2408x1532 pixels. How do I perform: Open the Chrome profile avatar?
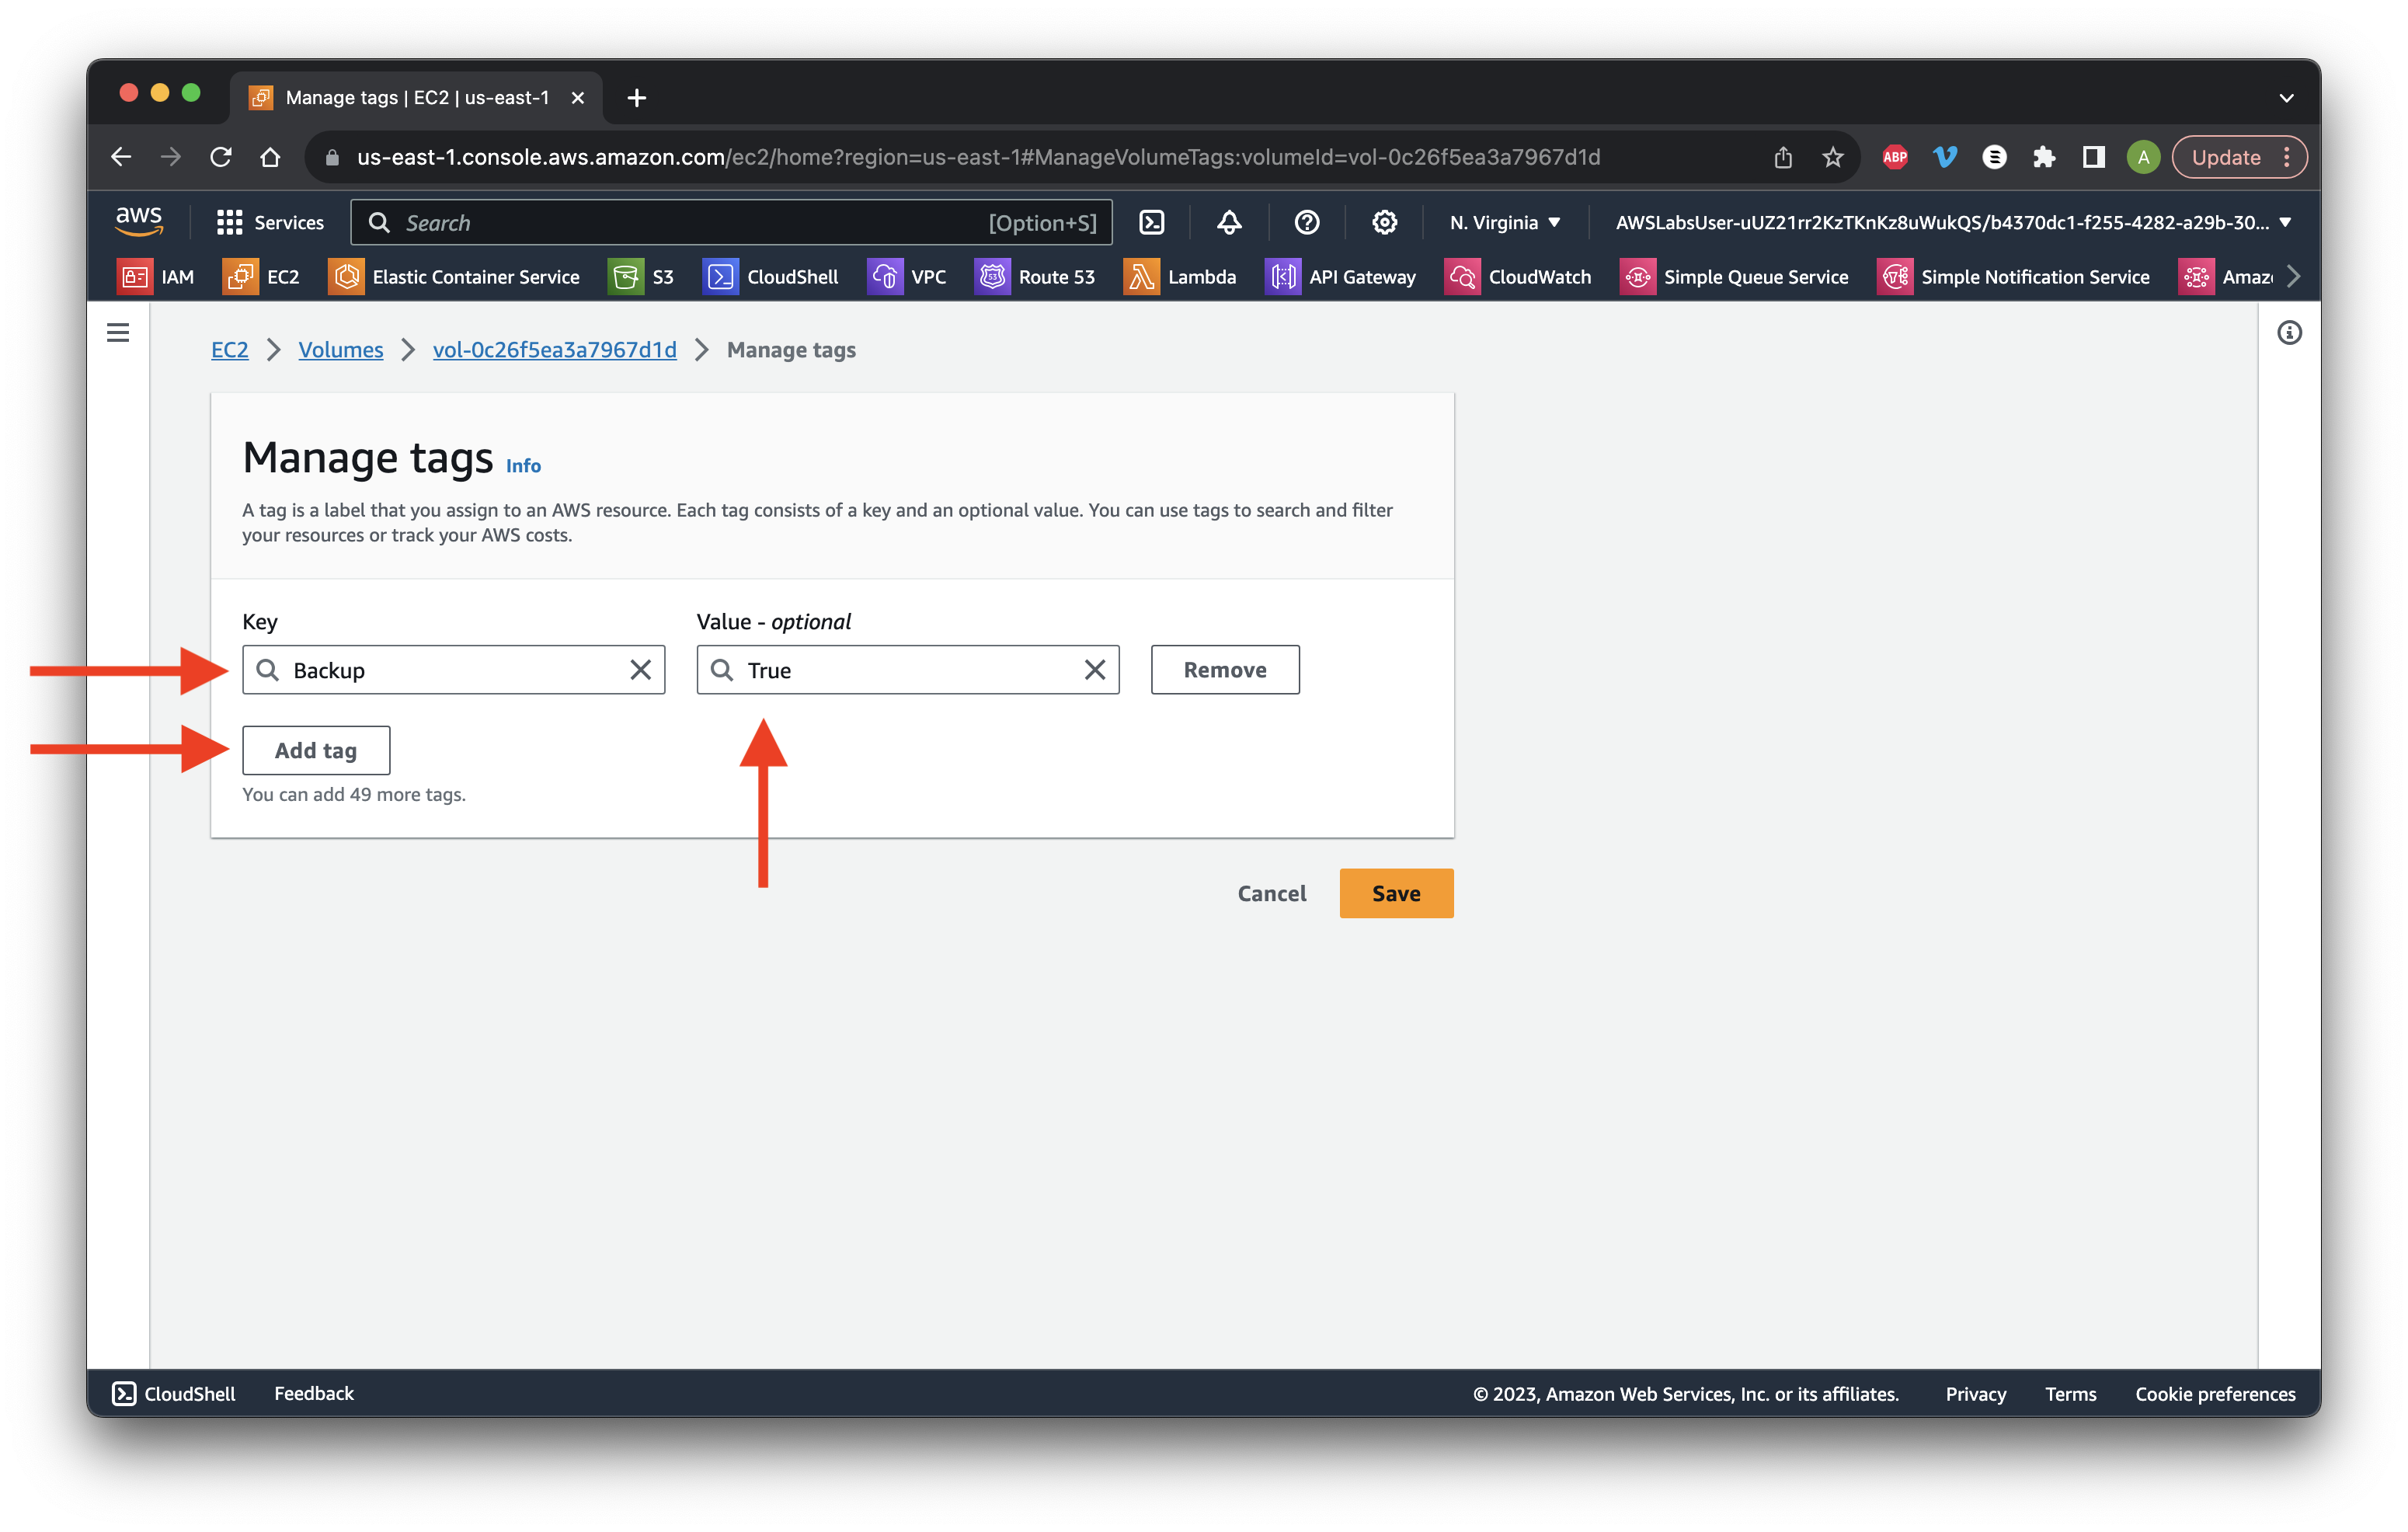(x=2143, y=157)
